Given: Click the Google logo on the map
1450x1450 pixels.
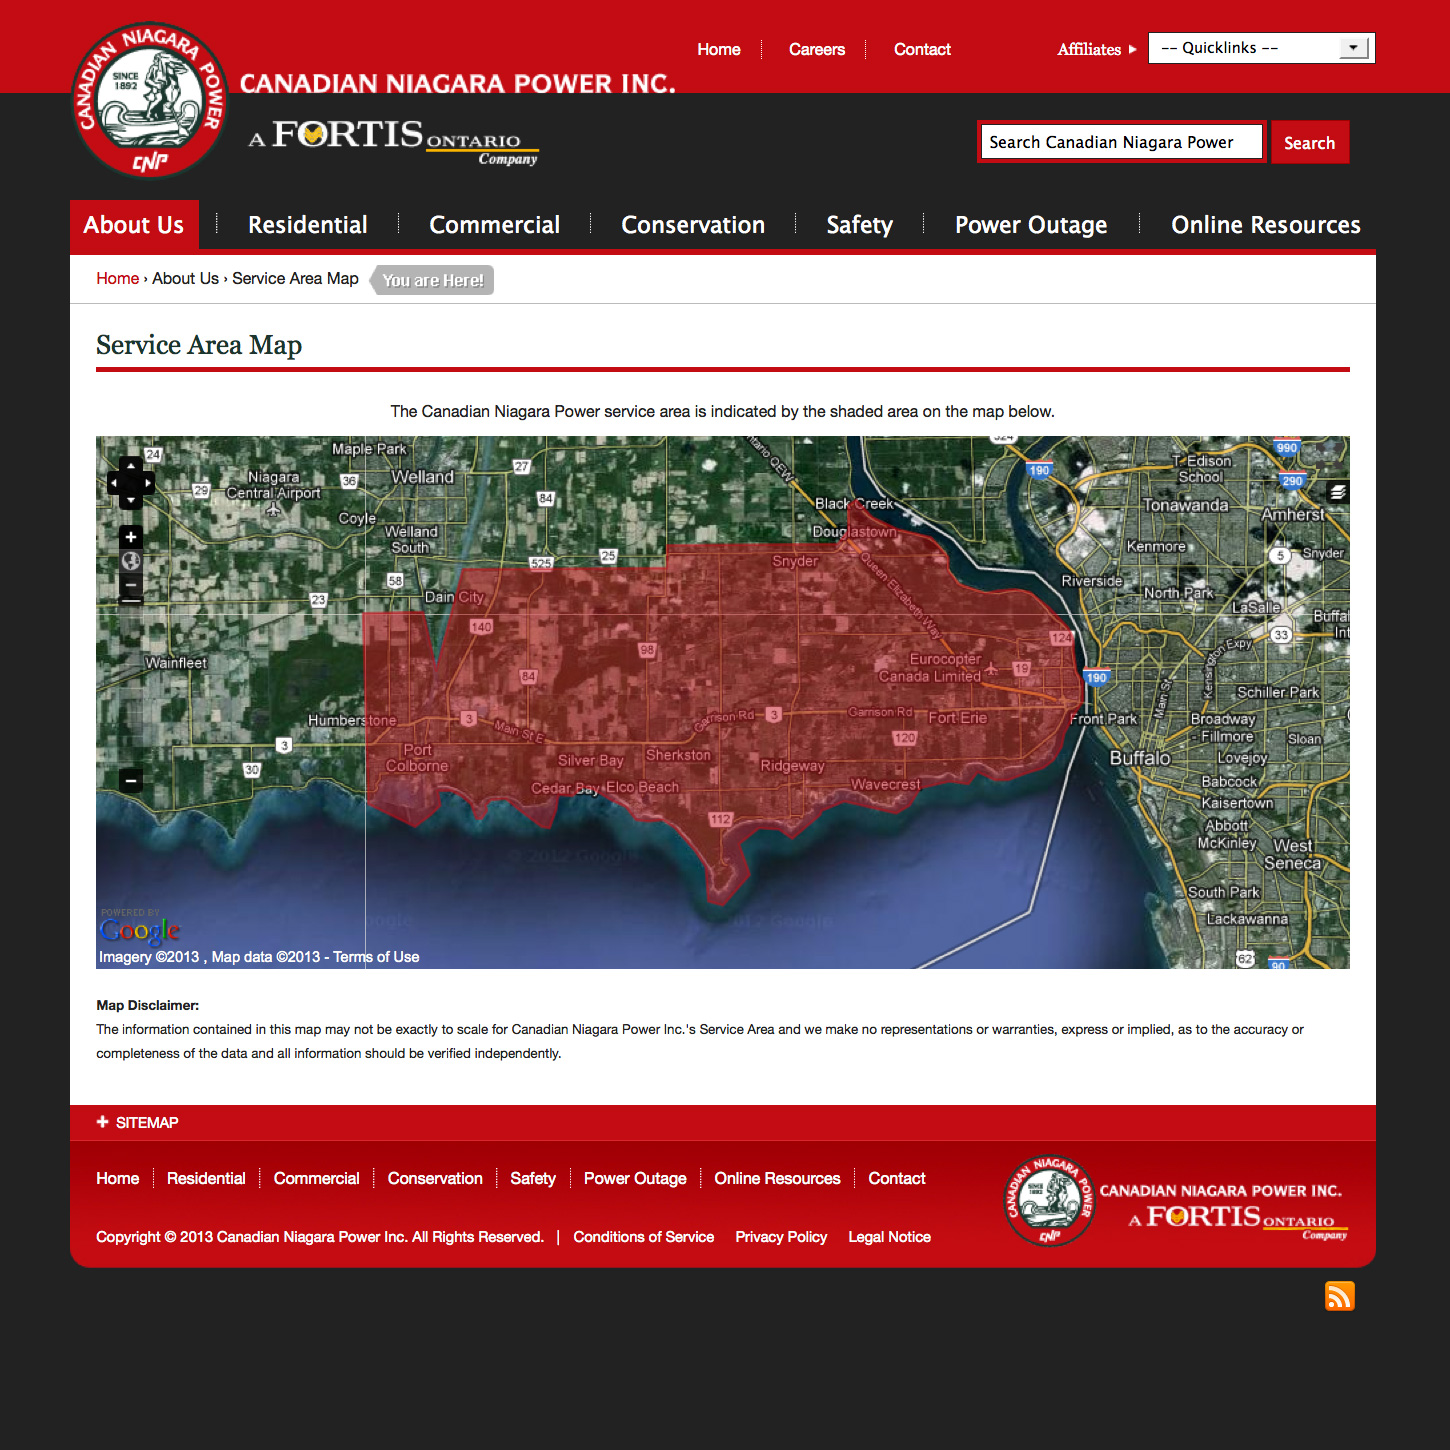Looking at the screenshot, I should 140,930.
